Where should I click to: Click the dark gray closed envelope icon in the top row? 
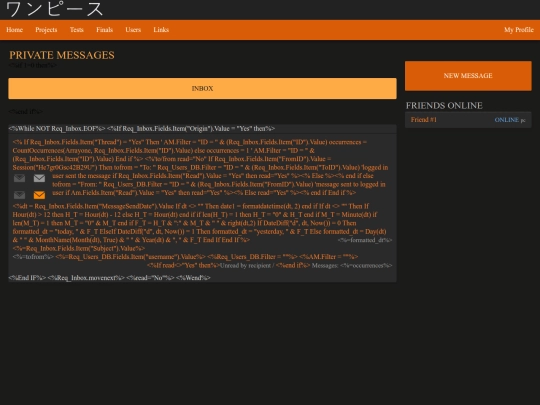coord(19,178)
